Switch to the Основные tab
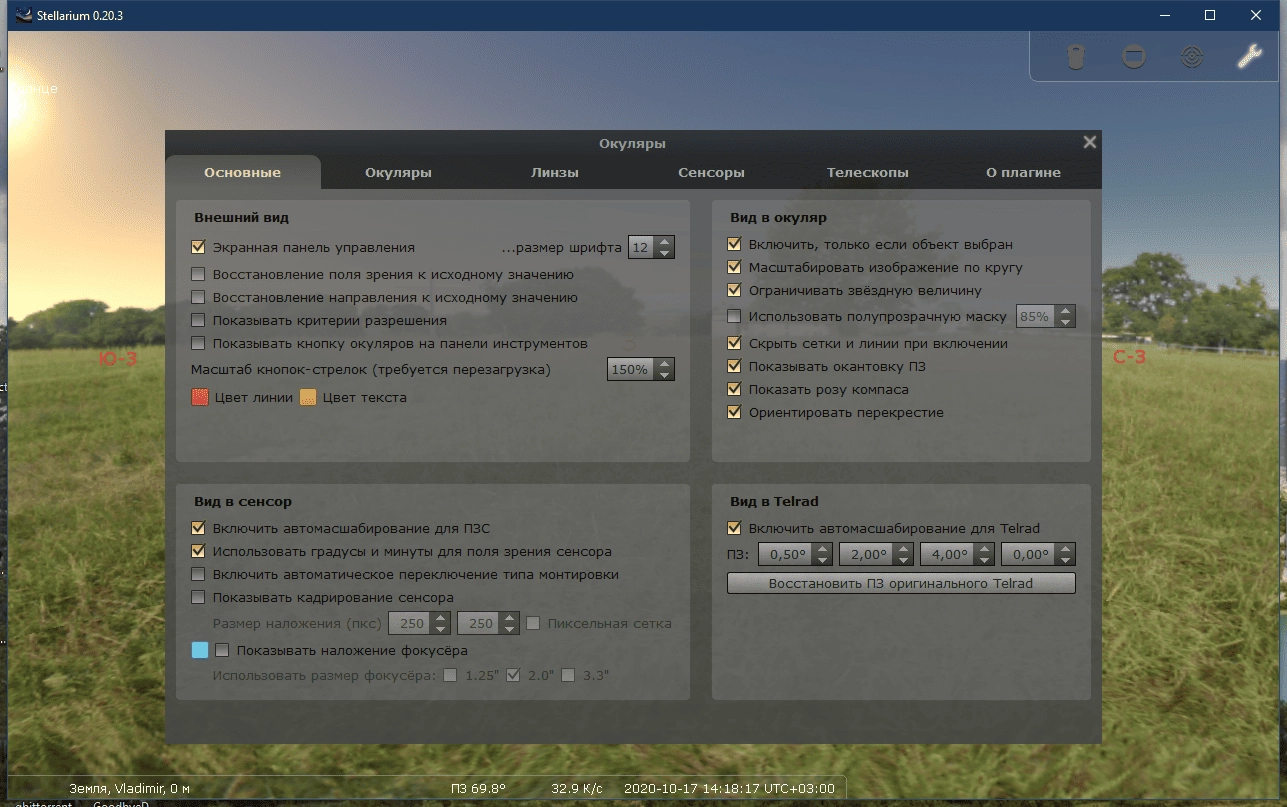Viewport: 1287px width, 807px height. pyautogui.click(x=243, y=172)
